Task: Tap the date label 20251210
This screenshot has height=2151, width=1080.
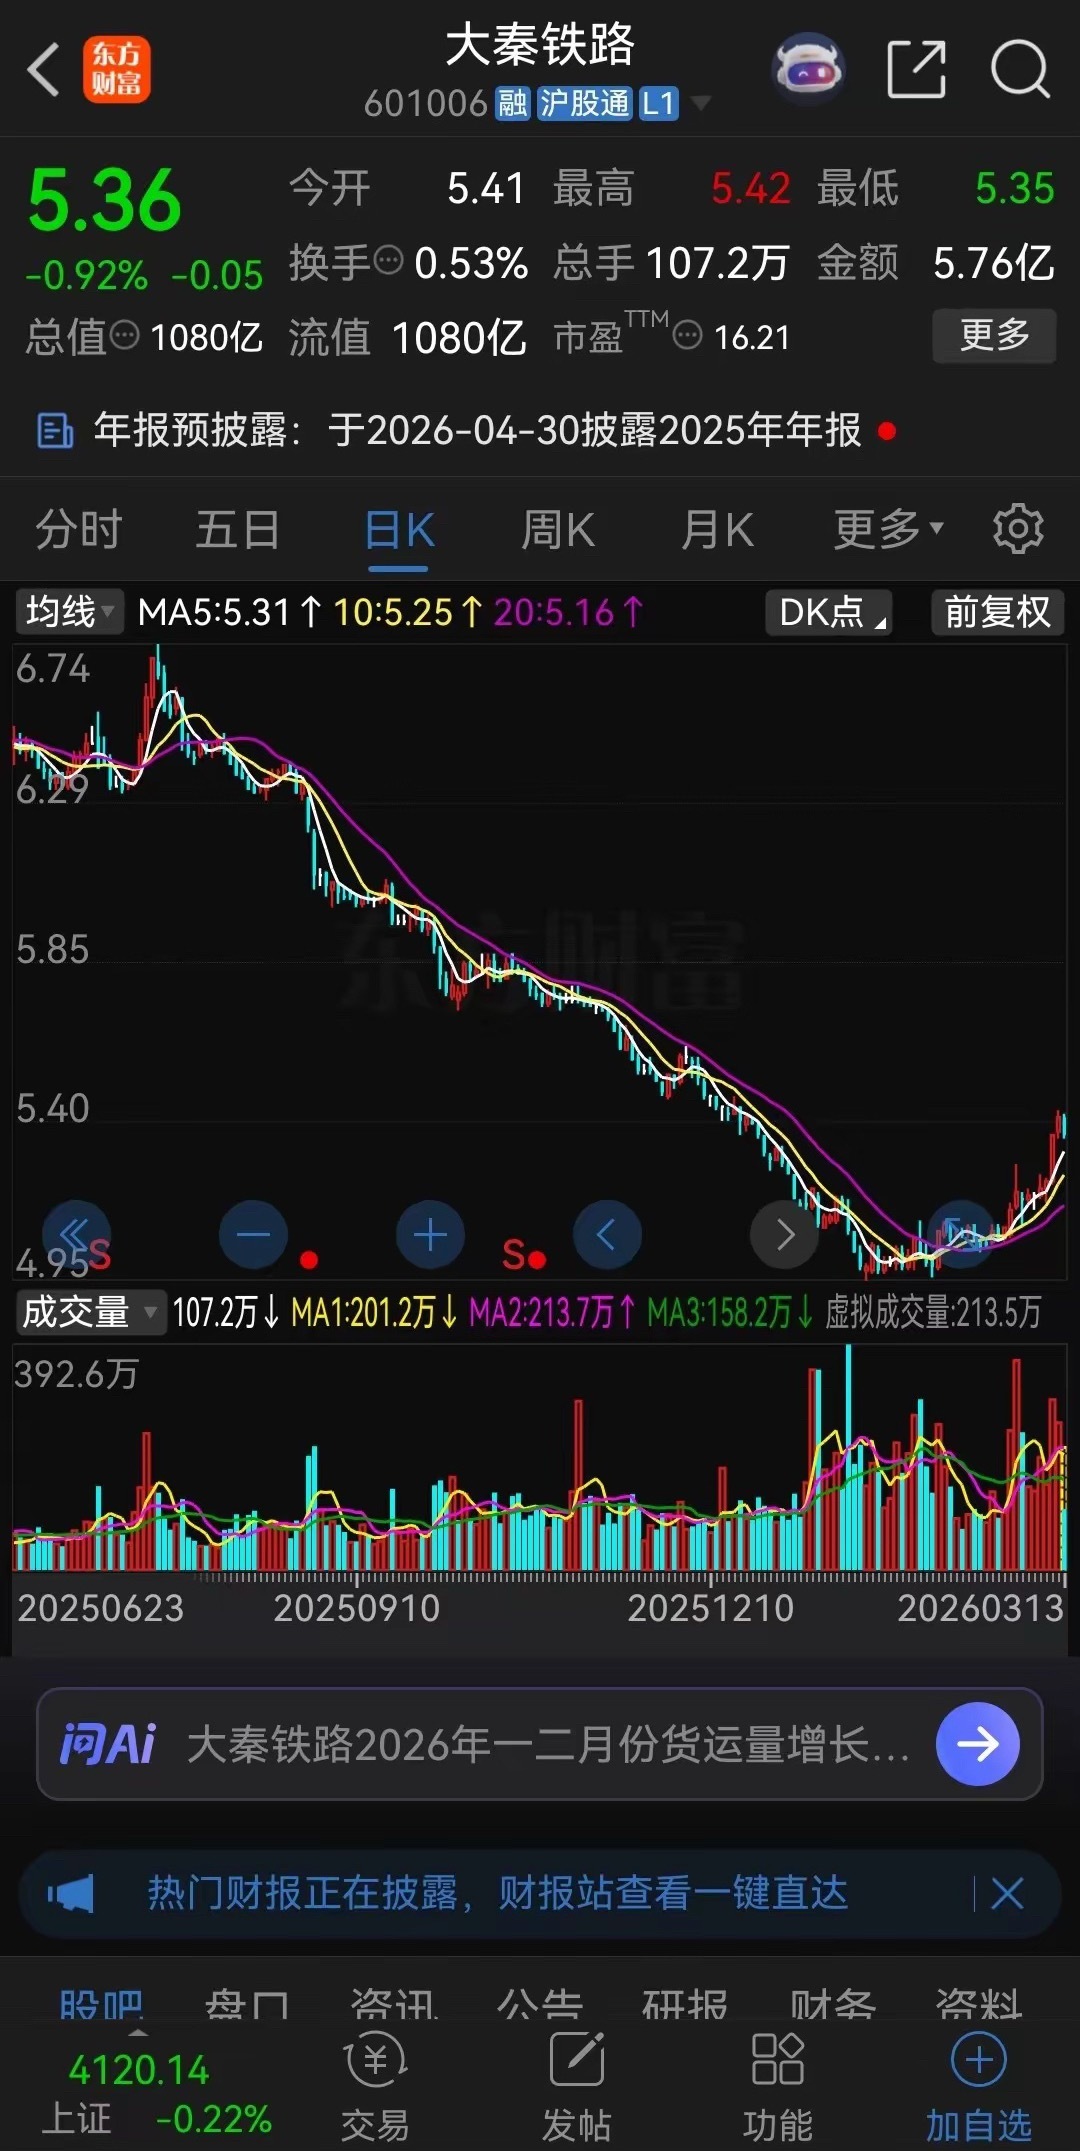Action: [x=710, y=1608]
